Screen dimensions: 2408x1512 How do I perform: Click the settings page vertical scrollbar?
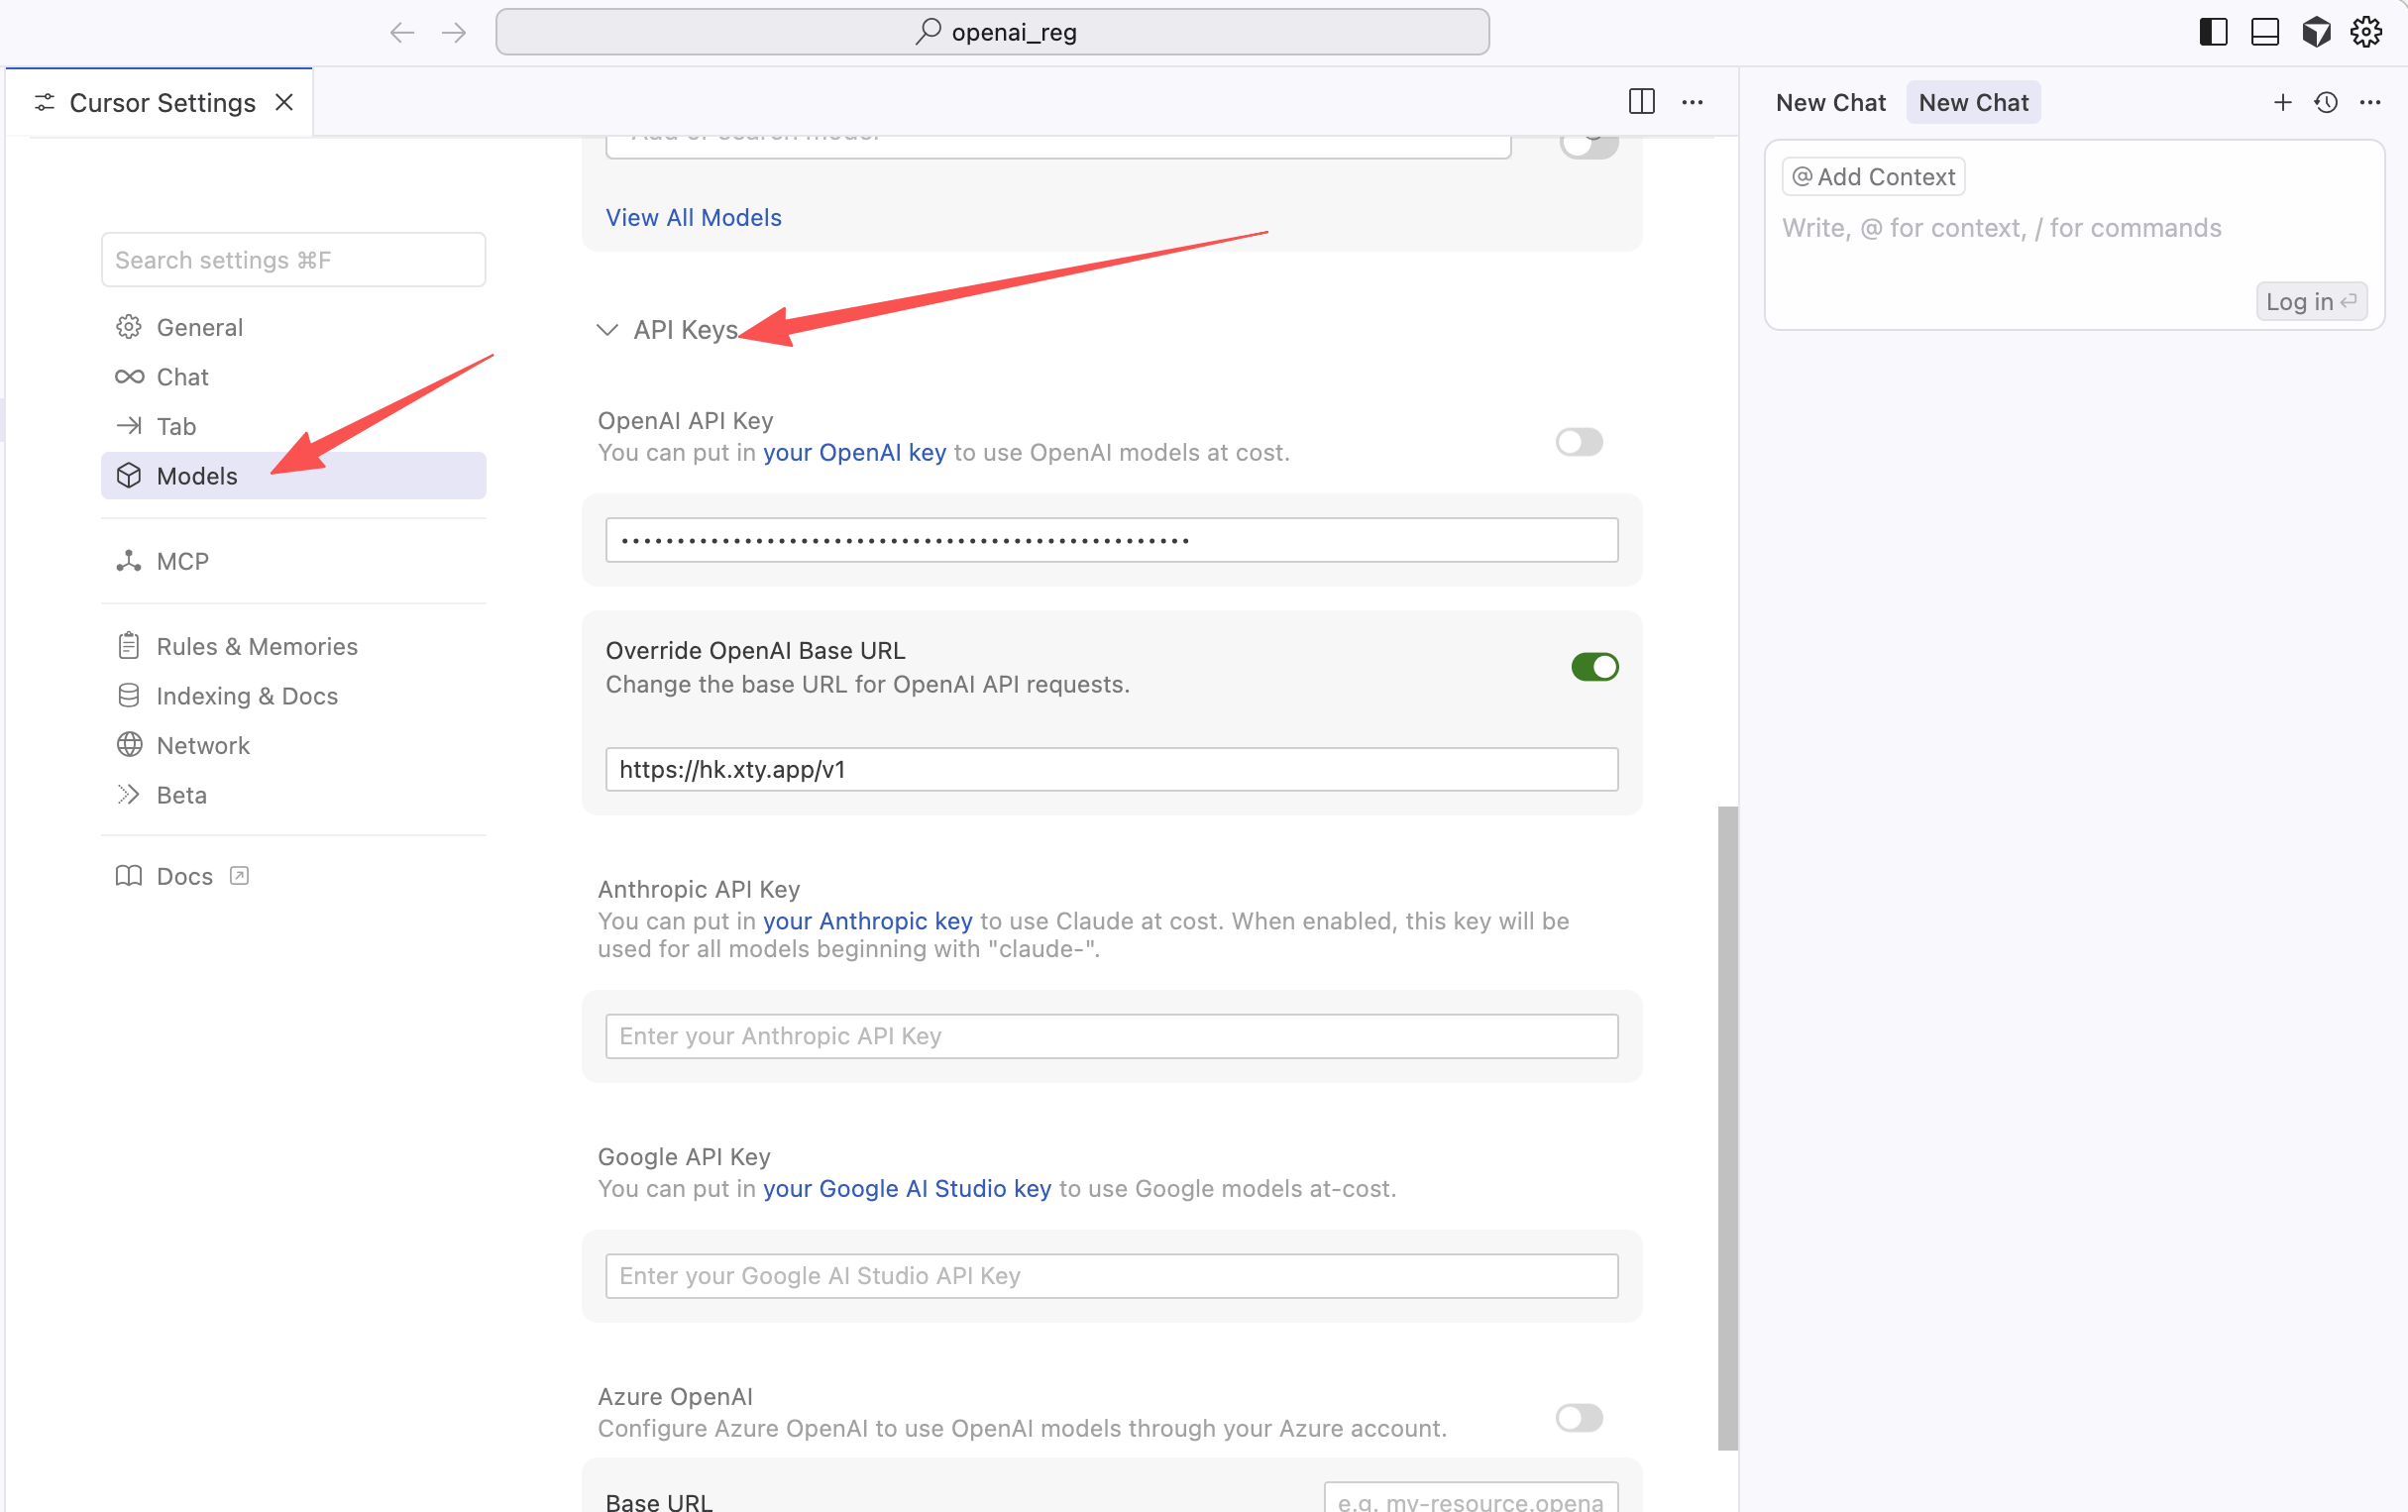[1727, 1126]
